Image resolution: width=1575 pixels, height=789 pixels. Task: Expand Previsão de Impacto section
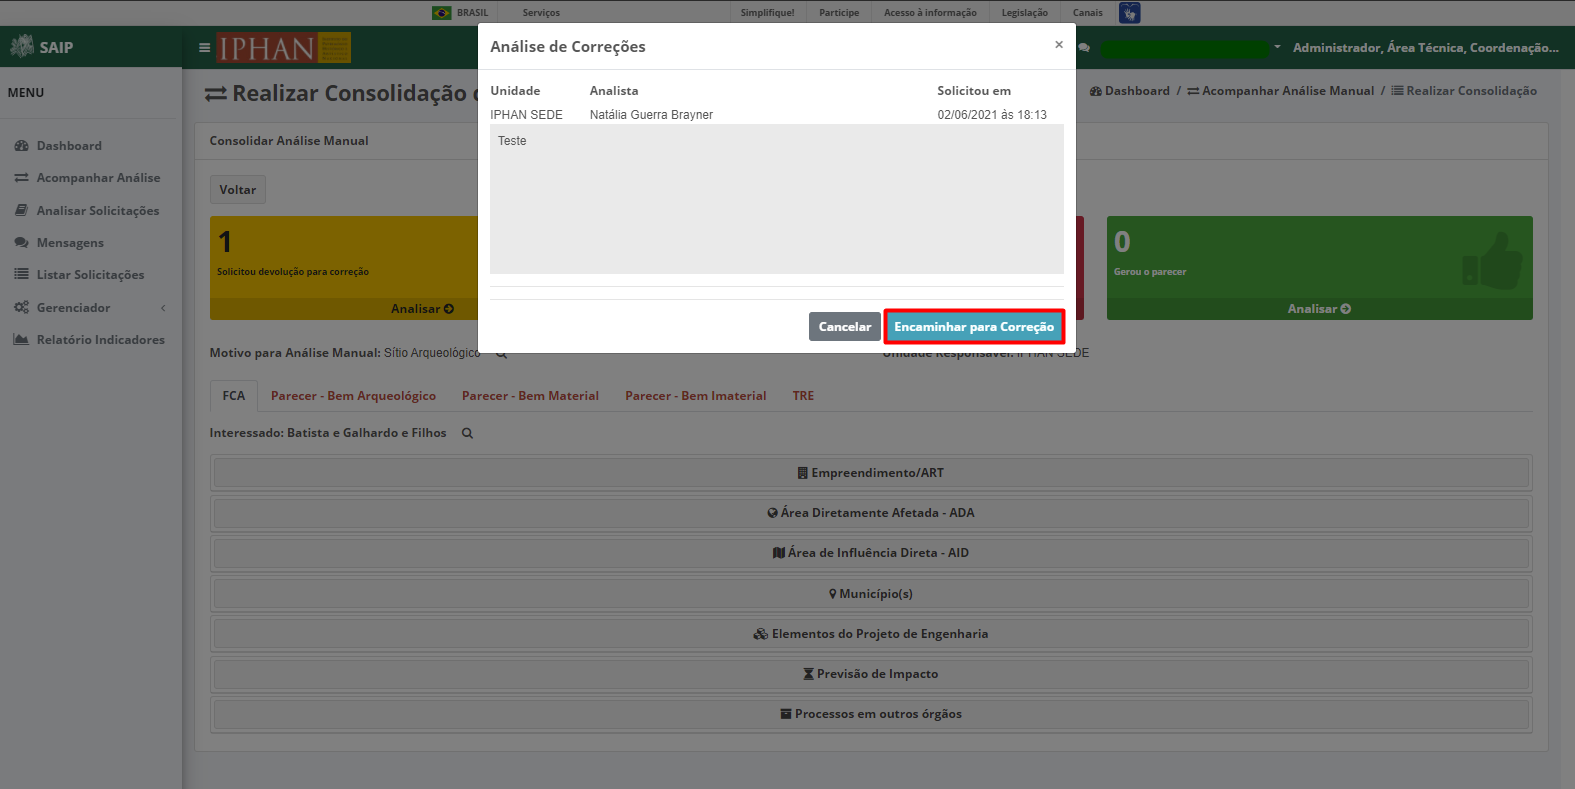871,674
